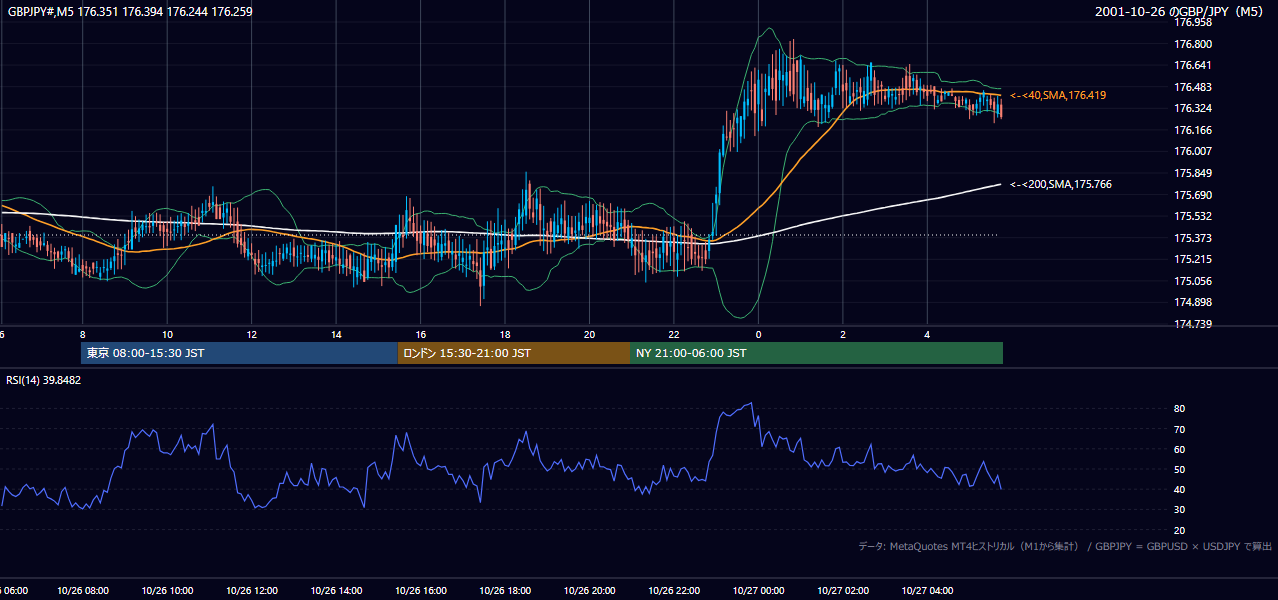
Task: Click the RSI(14) 39.8482 indicator label
Action: pyautogui.click(x=44, y=380)
